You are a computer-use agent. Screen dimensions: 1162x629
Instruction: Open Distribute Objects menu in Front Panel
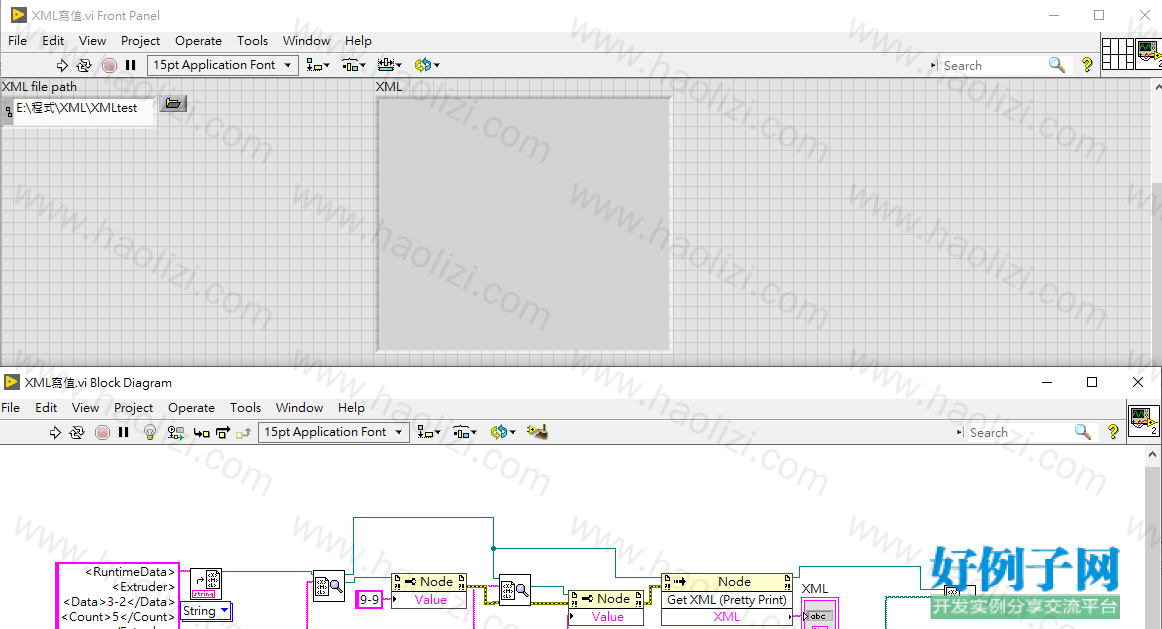[x=353, y=65]
